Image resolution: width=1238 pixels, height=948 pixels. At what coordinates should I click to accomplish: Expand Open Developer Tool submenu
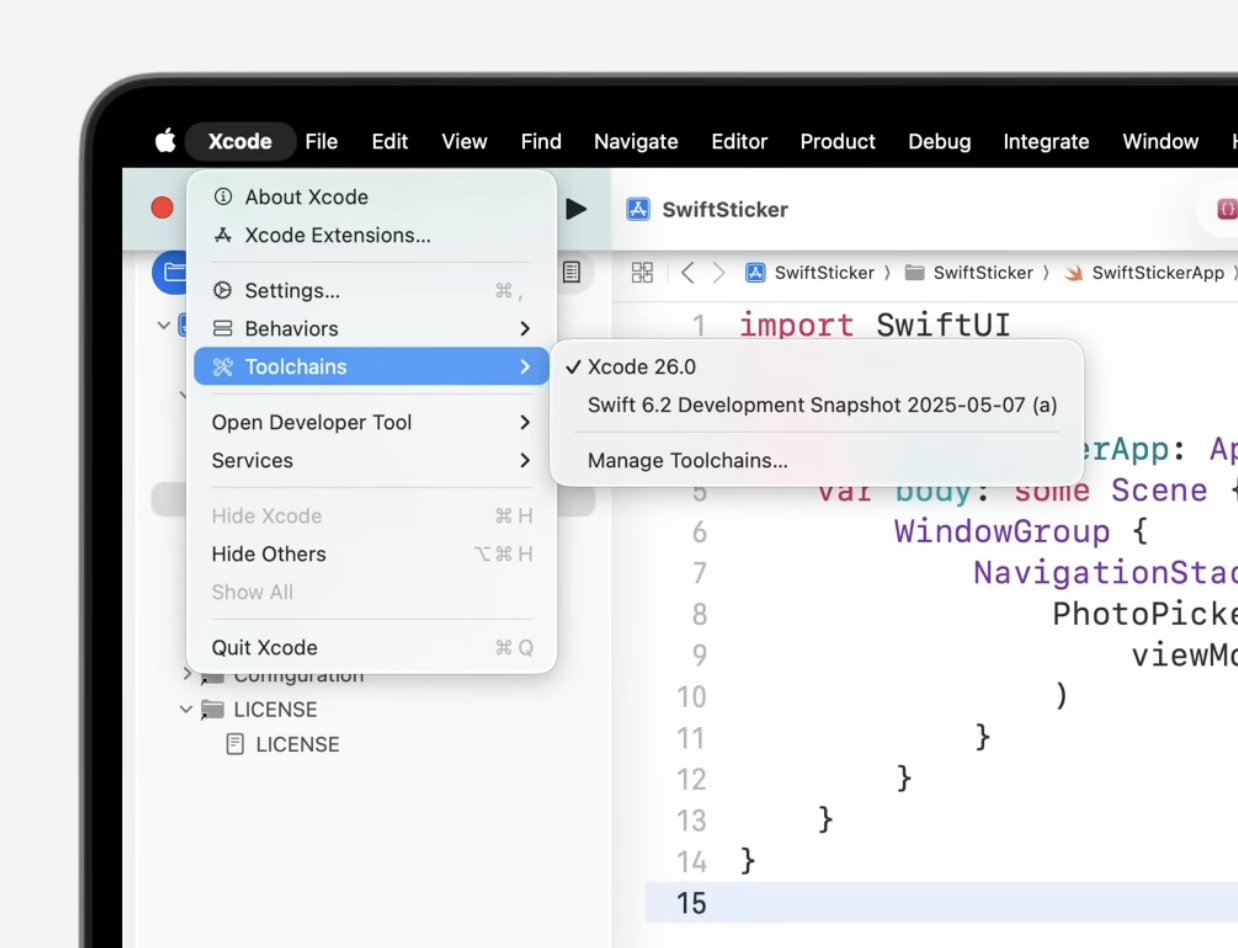click(371, 423)
